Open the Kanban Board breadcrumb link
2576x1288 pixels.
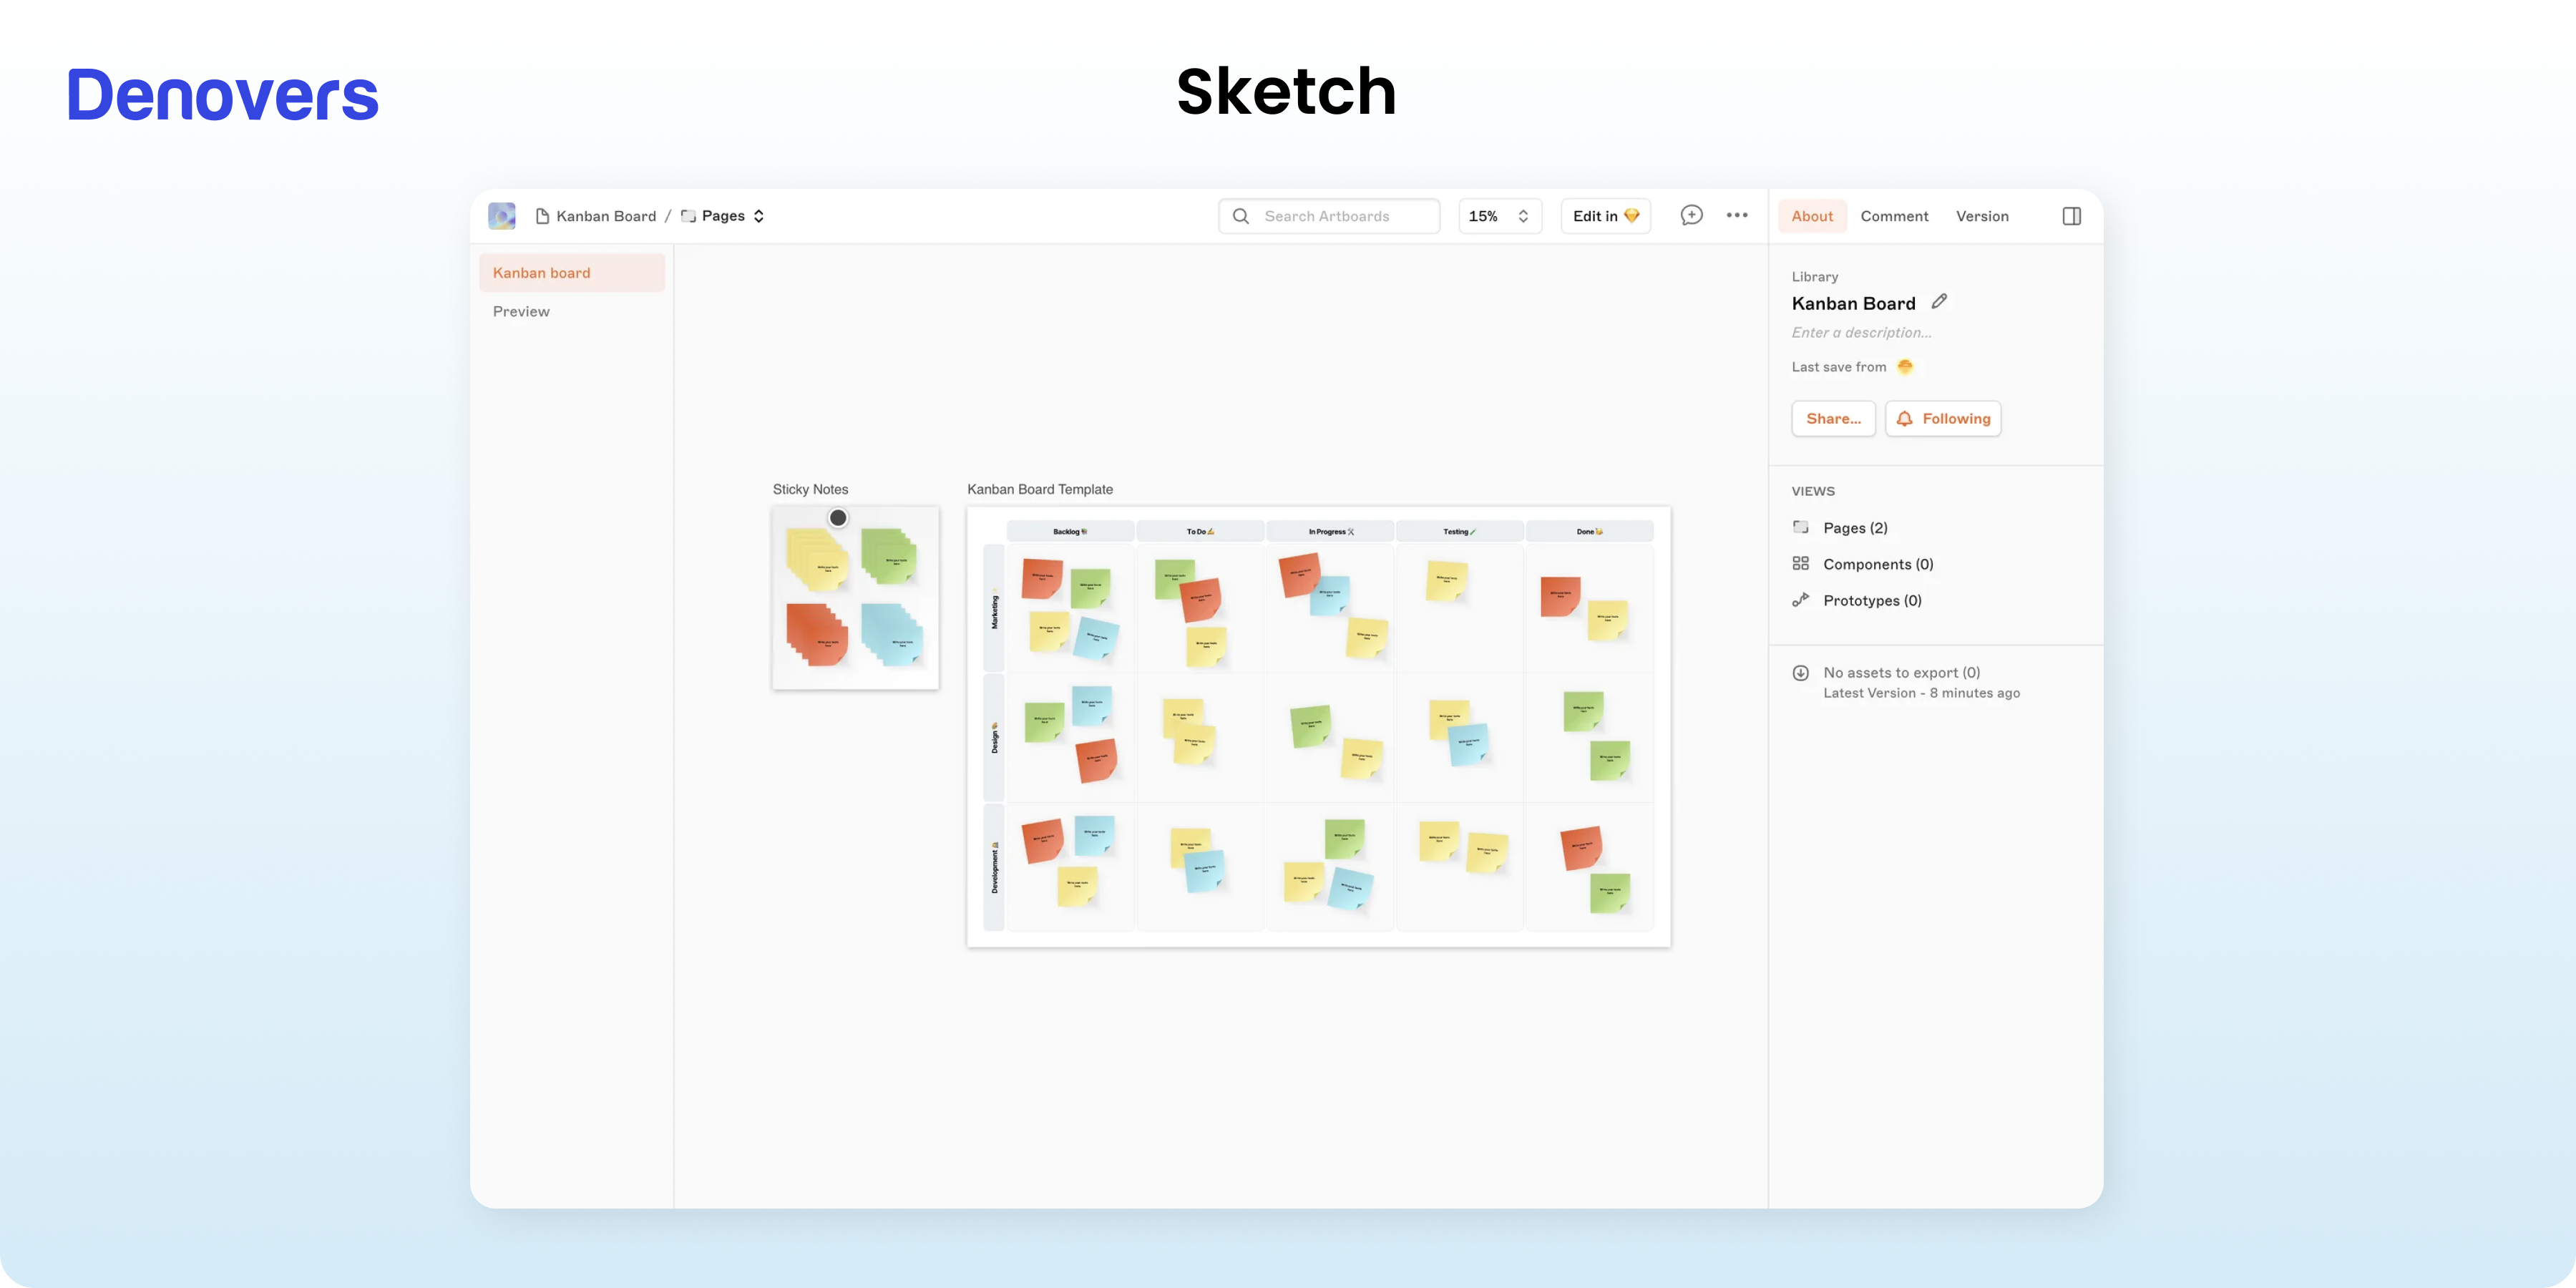pyautogui.click(x=606, y=216)
